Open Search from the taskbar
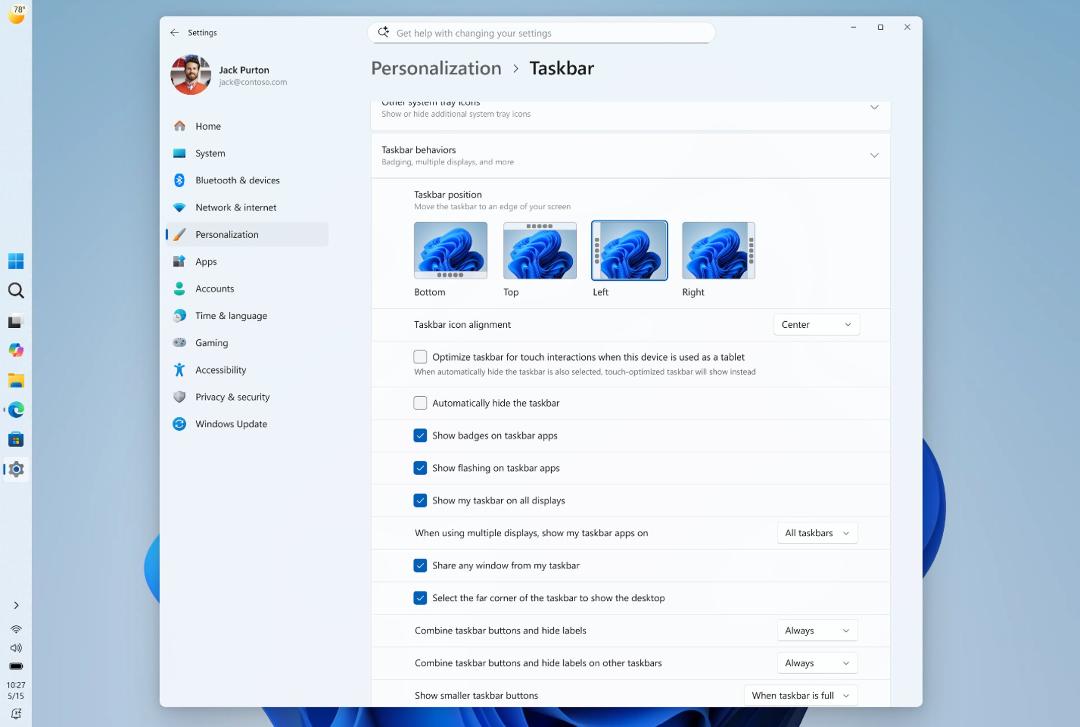 pyautogui.click(x=16, y=291)
